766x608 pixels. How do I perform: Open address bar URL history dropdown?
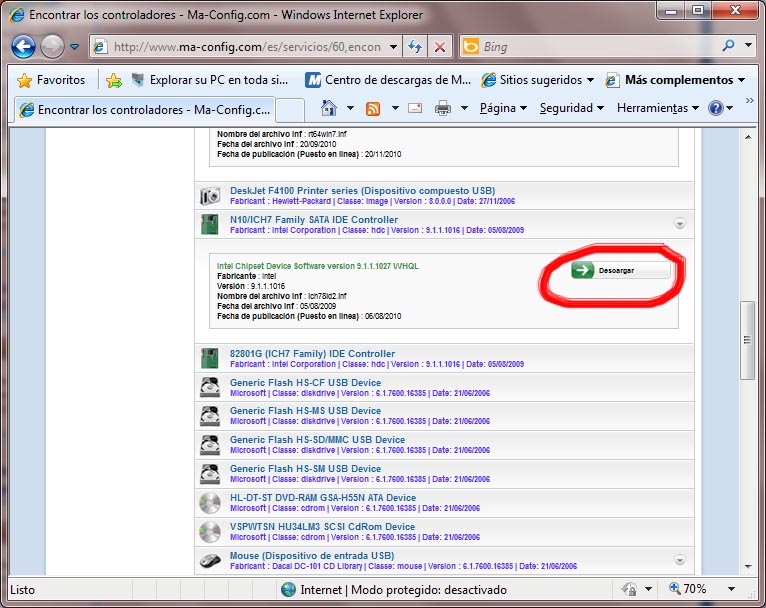coord(393,47)
